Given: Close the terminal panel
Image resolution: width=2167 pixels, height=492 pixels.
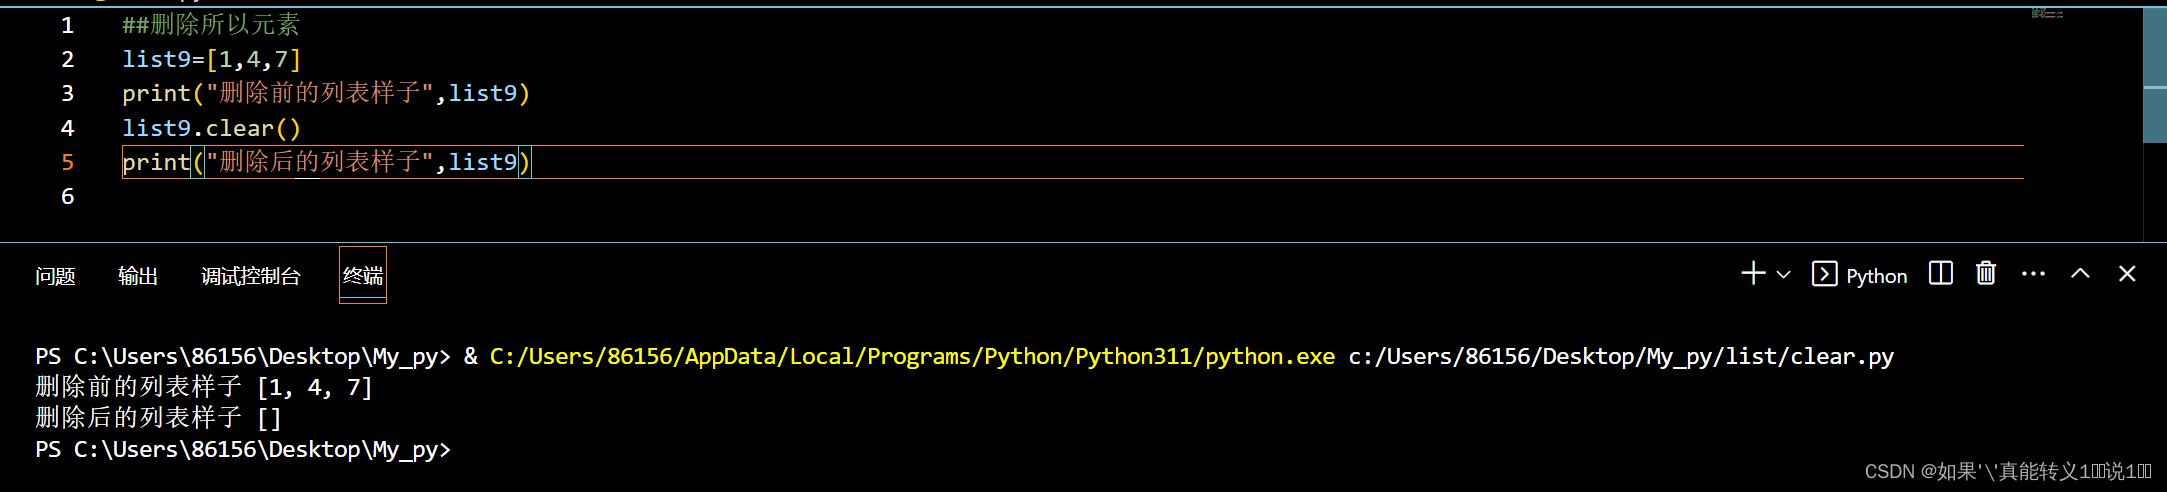Looking at the screenshot, I should [2127, 273].
